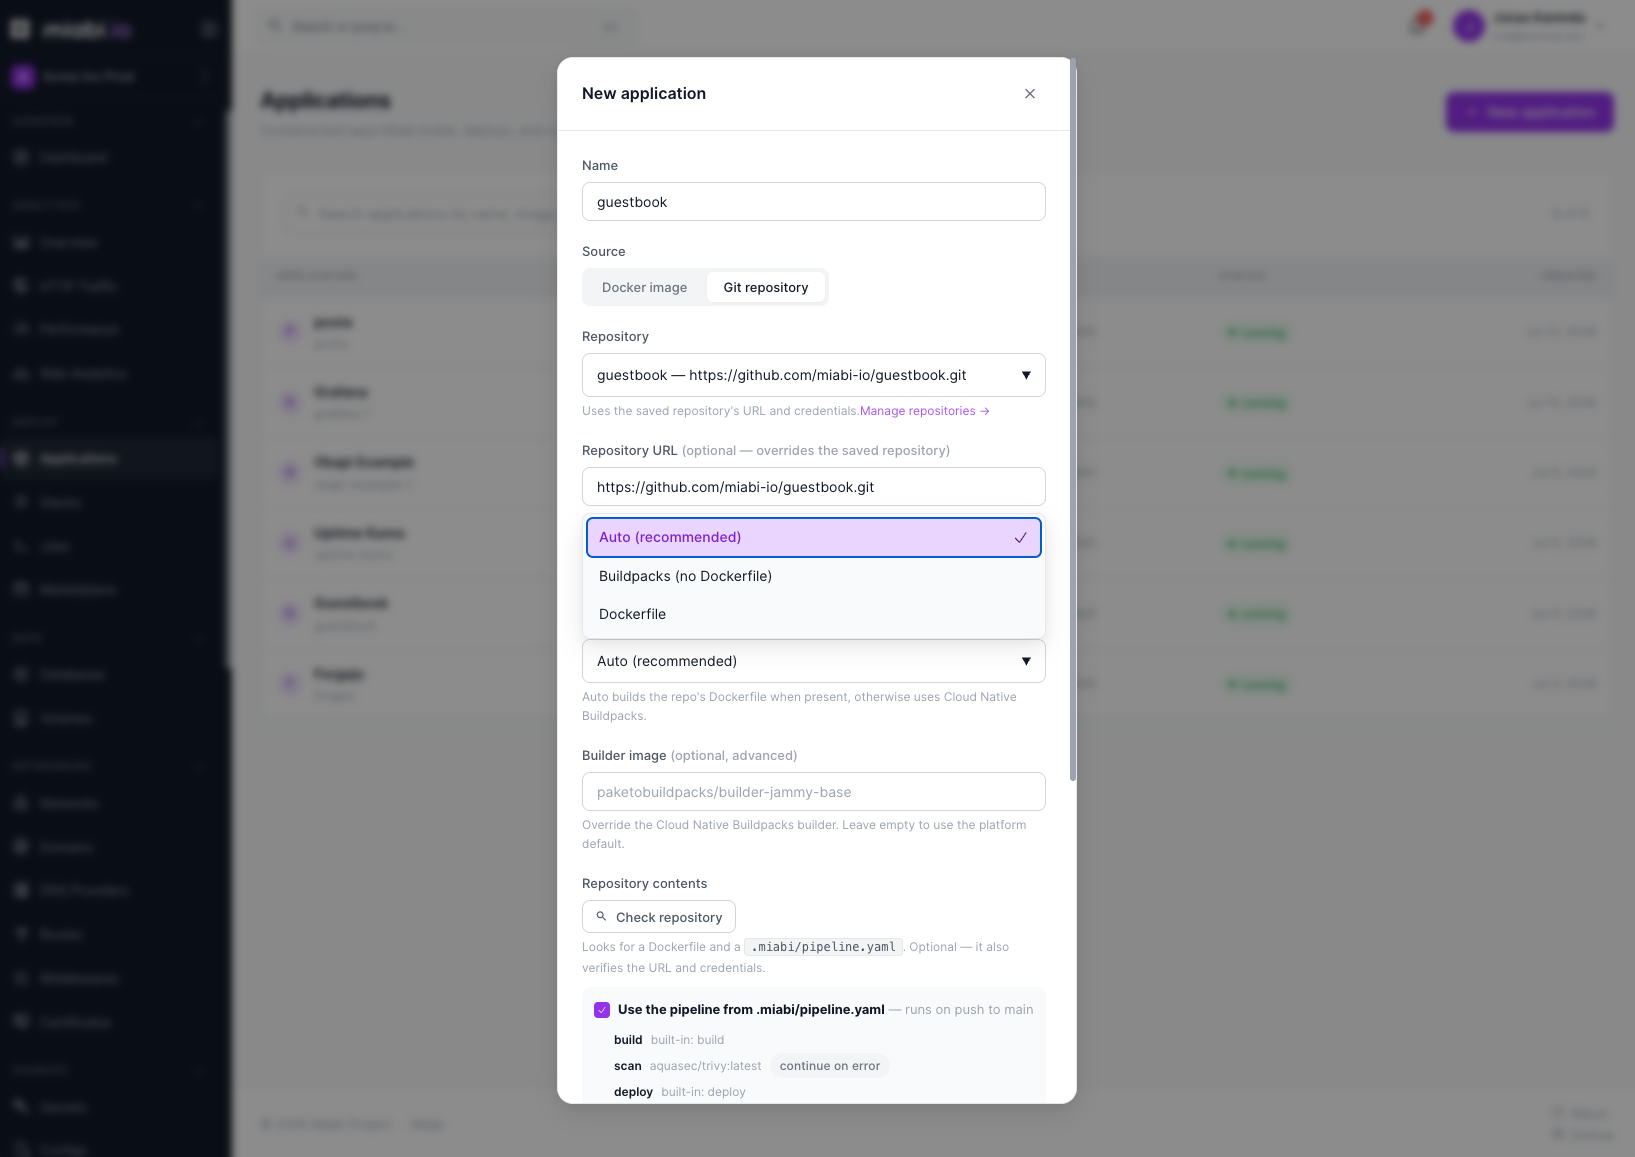Open the Repository dropdown
The height and width of the screenshot is (1157, 1635).
coord(814,375)
